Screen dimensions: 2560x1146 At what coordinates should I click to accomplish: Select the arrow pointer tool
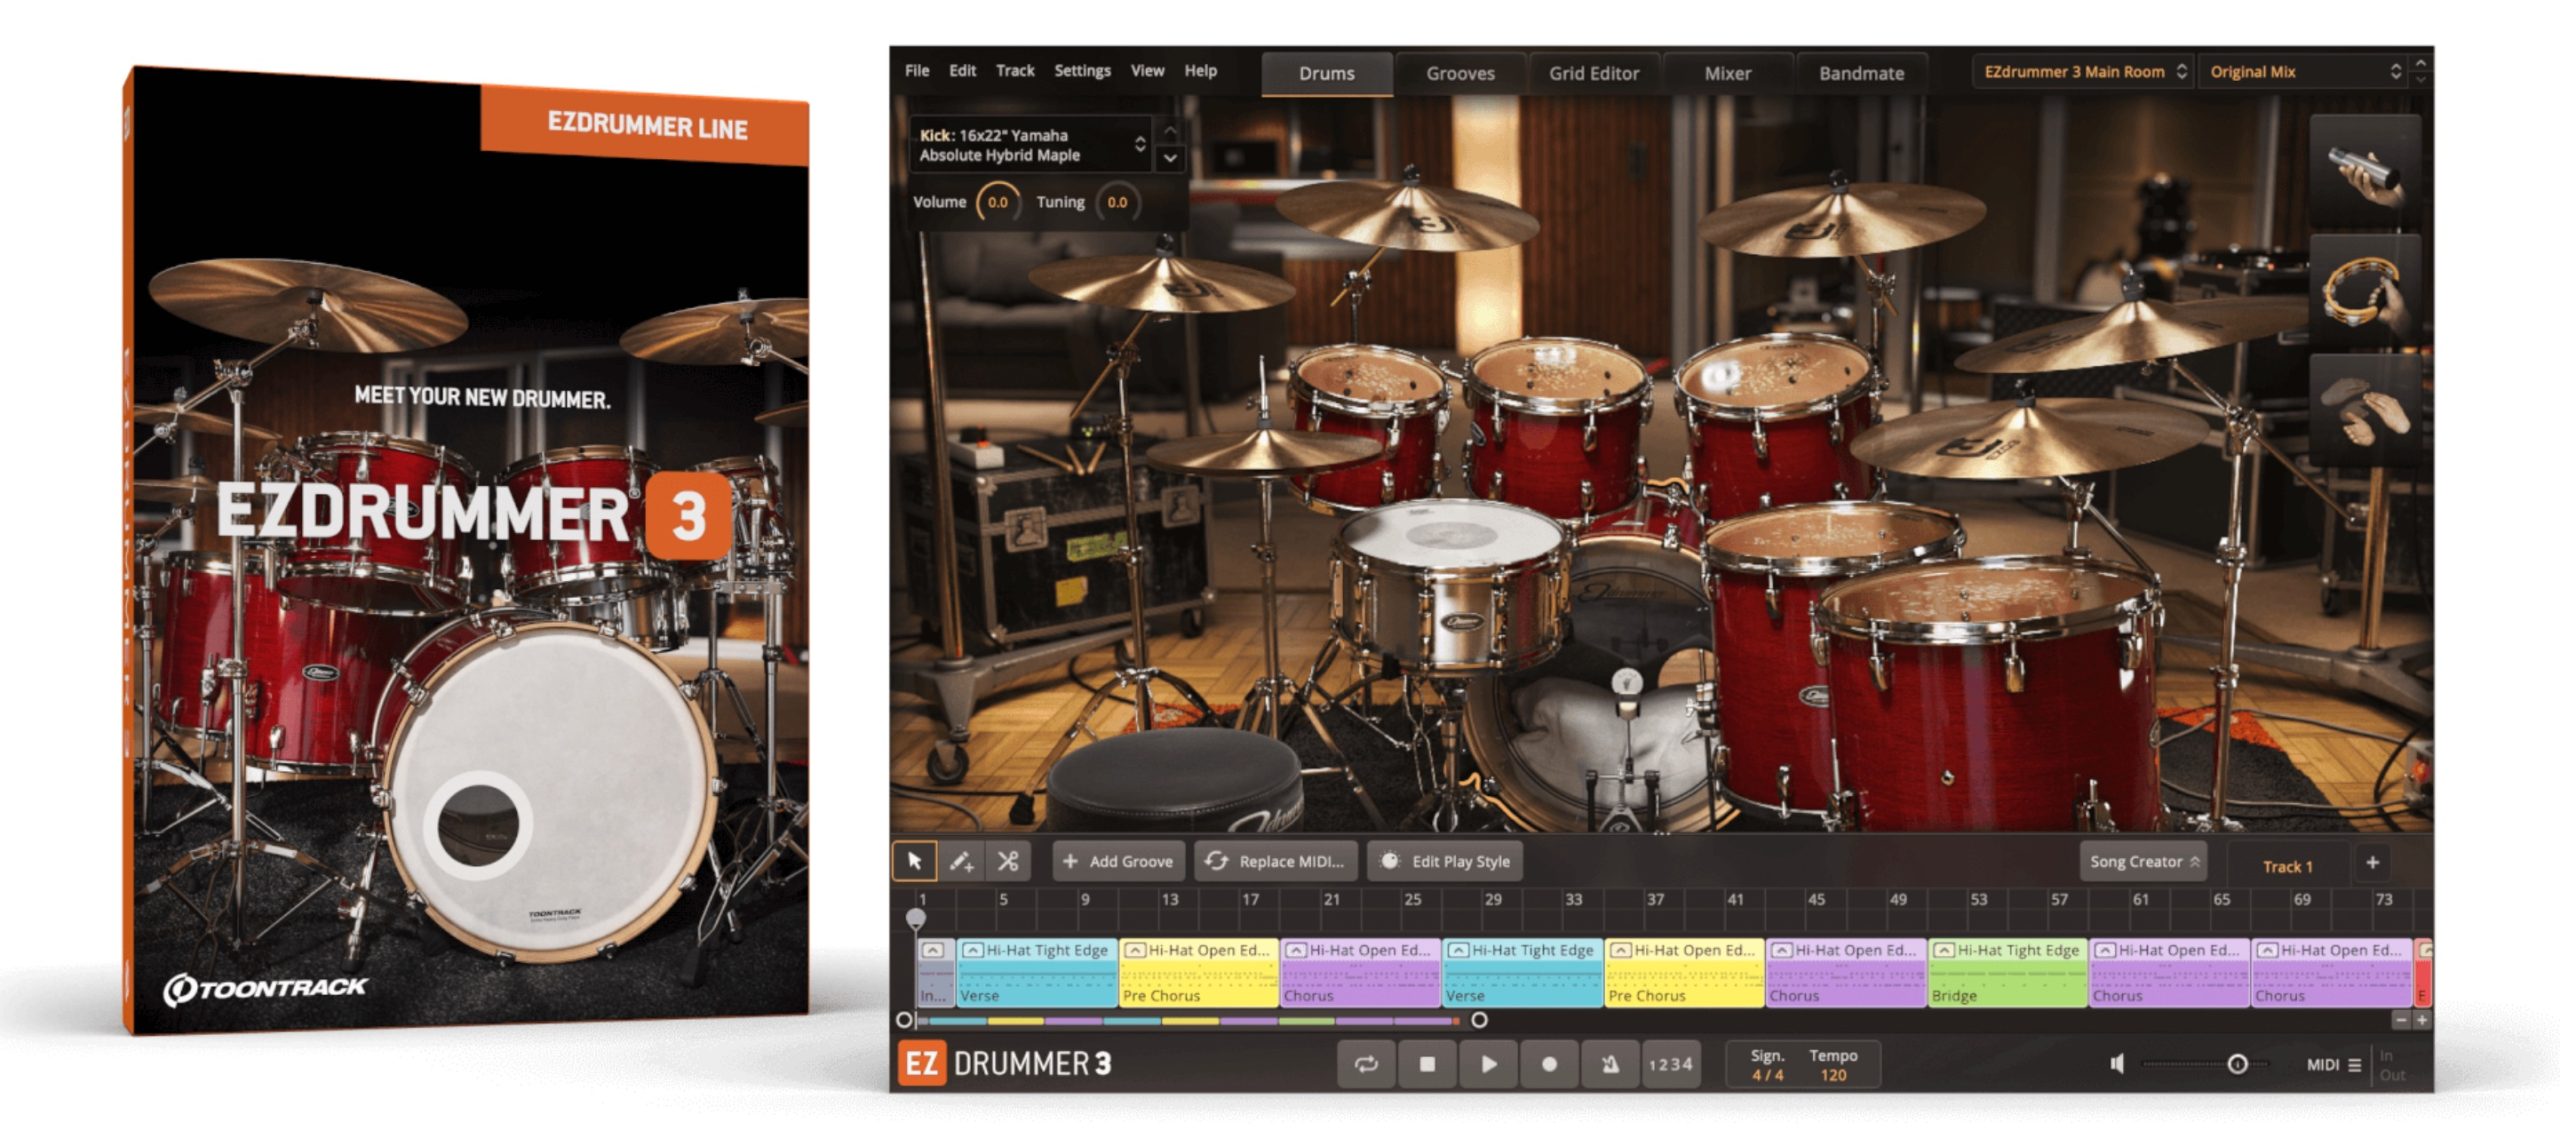[914, 861]
